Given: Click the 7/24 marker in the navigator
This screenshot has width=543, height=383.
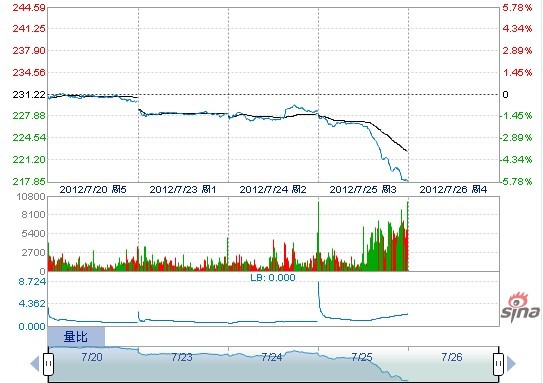Looking at the screenshot, I should coord(272,357).
